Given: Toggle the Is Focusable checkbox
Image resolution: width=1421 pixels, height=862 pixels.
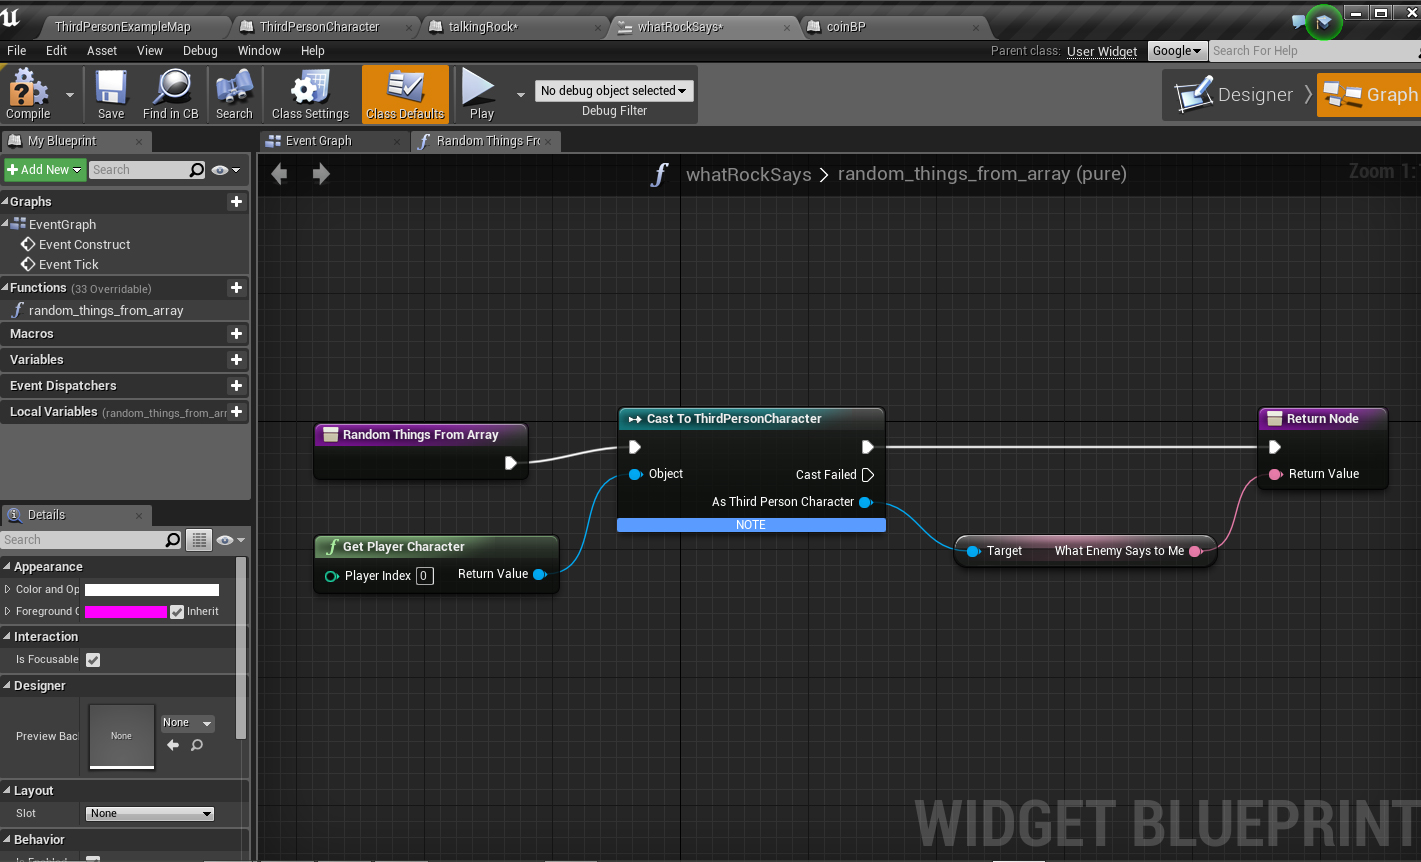Looking at the screenshot, I should point(93,660).
